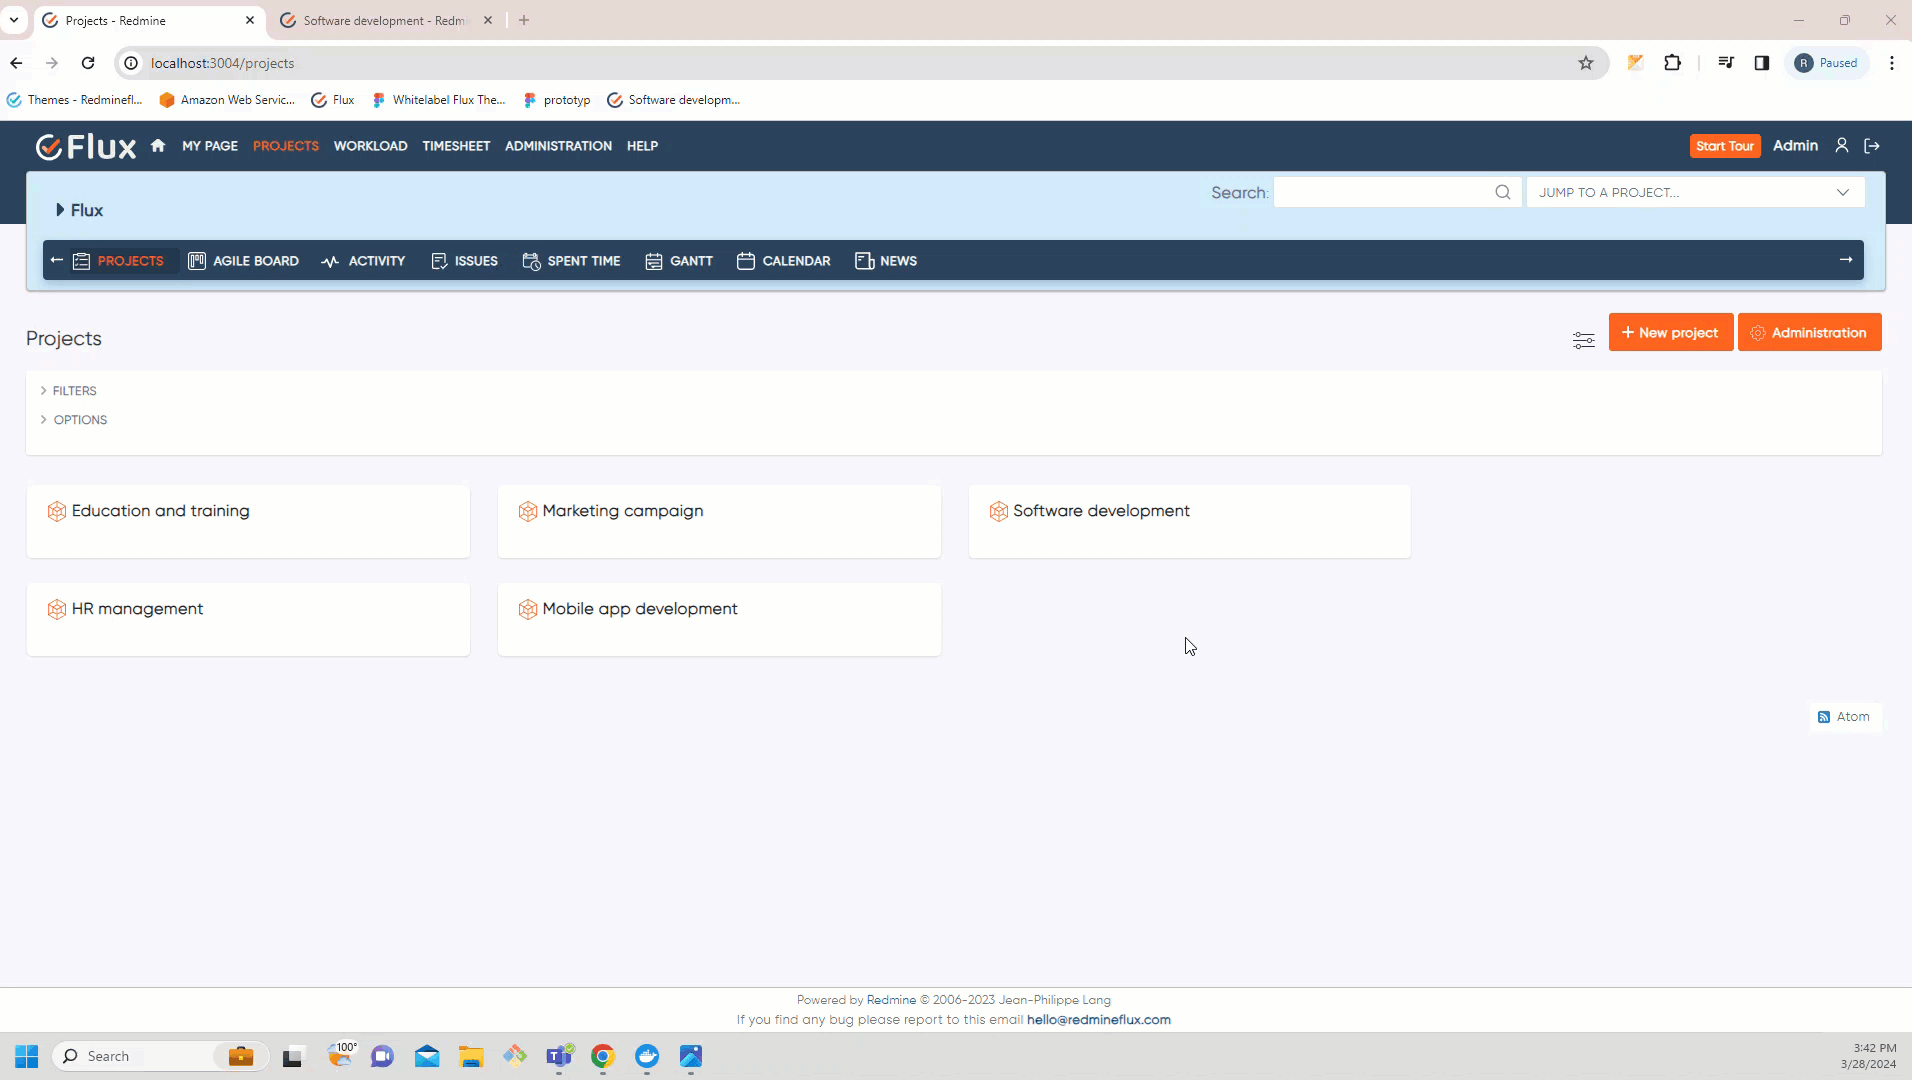1912x1080 pixels.
Task: Click the New project button
Action: (x=1670, y=332)
